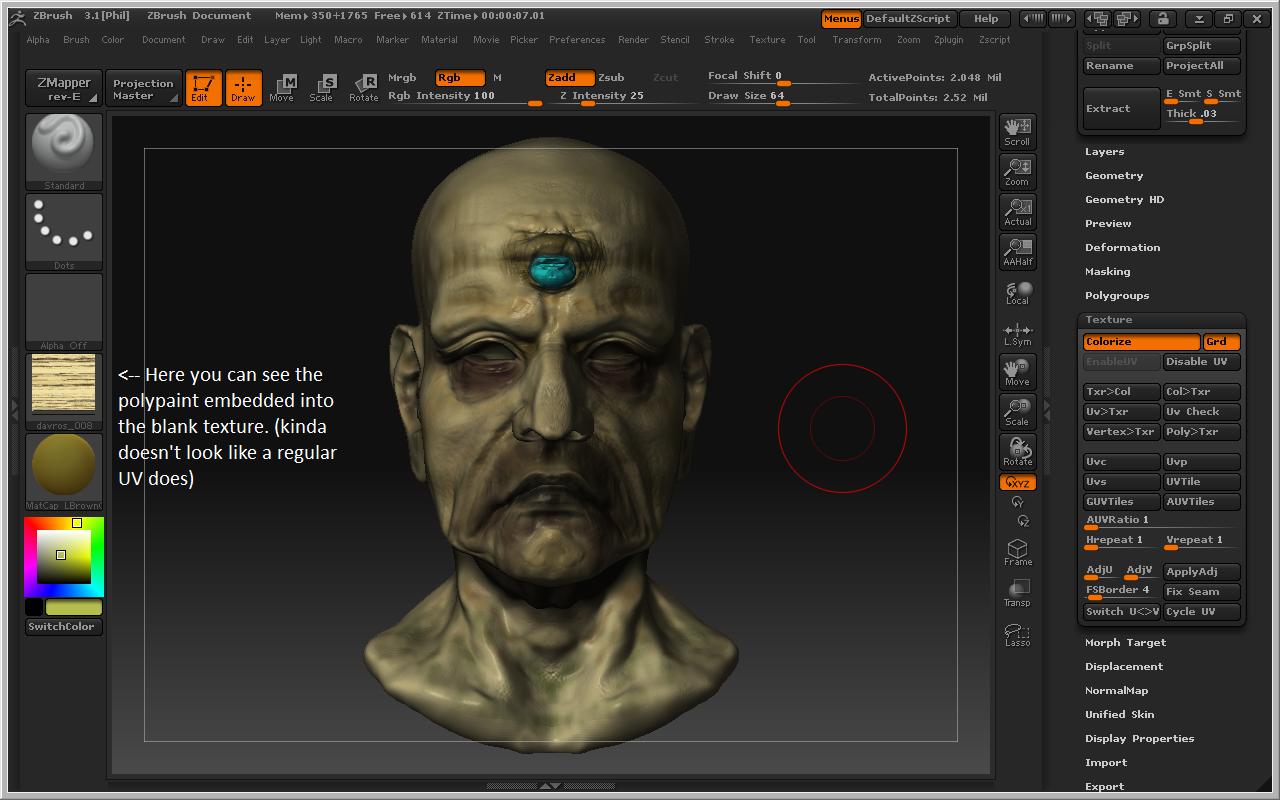Select the Rotate tool in top shelf
Viewport: 1280px width, 800px height.
tap(363, 88)
